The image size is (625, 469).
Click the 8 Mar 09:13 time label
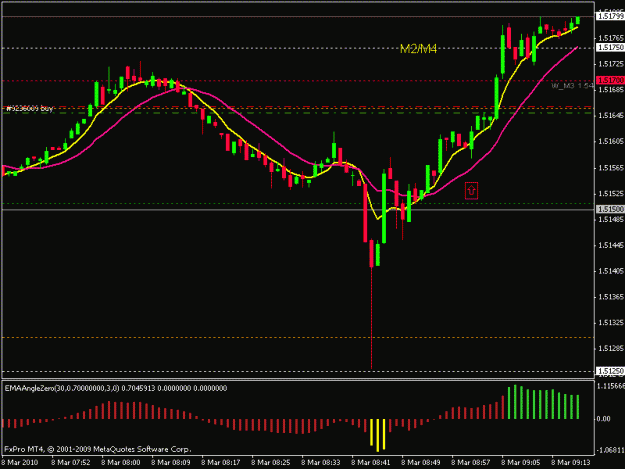[x=571, y=463]
